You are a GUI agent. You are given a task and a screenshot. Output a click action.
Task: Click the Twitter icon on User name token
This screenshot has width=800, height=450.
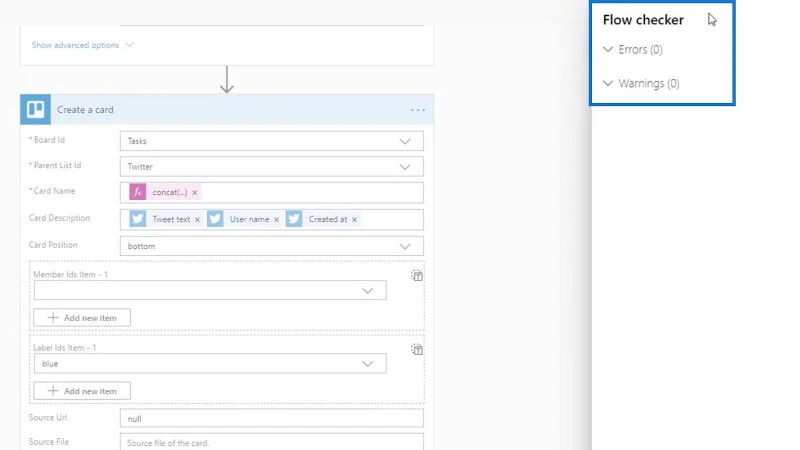pos(215,219)
